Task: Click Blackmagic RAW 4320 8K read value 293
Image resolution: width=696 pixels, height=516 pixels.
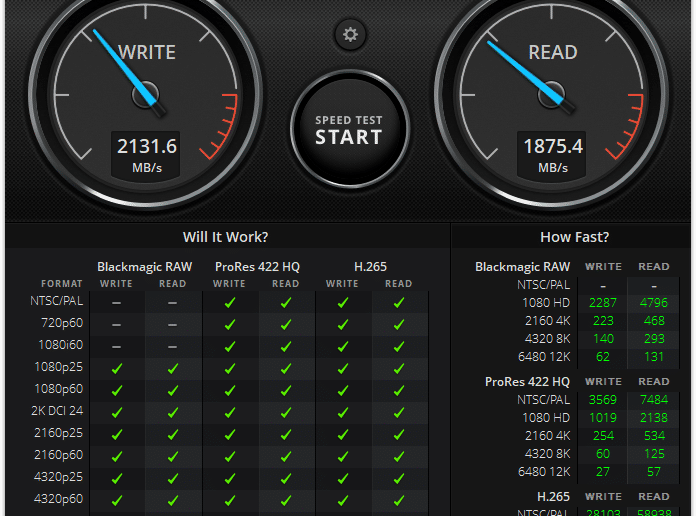Action: click(654, 339)
